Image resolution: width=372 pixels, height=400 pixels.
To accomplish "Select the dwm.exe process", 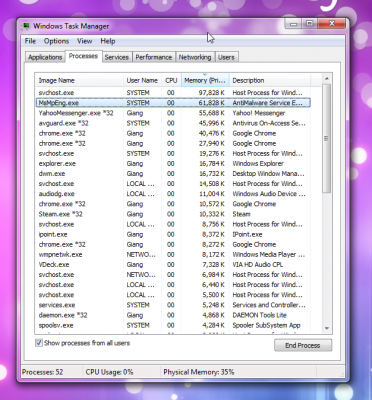I will click(x=173, y=174).
